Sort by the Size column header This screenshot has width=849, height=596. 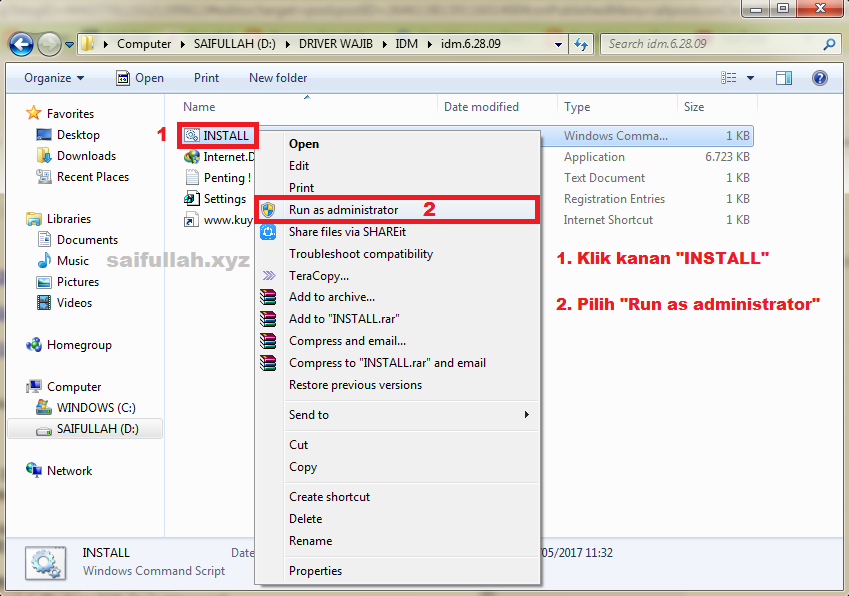[694, 107]
